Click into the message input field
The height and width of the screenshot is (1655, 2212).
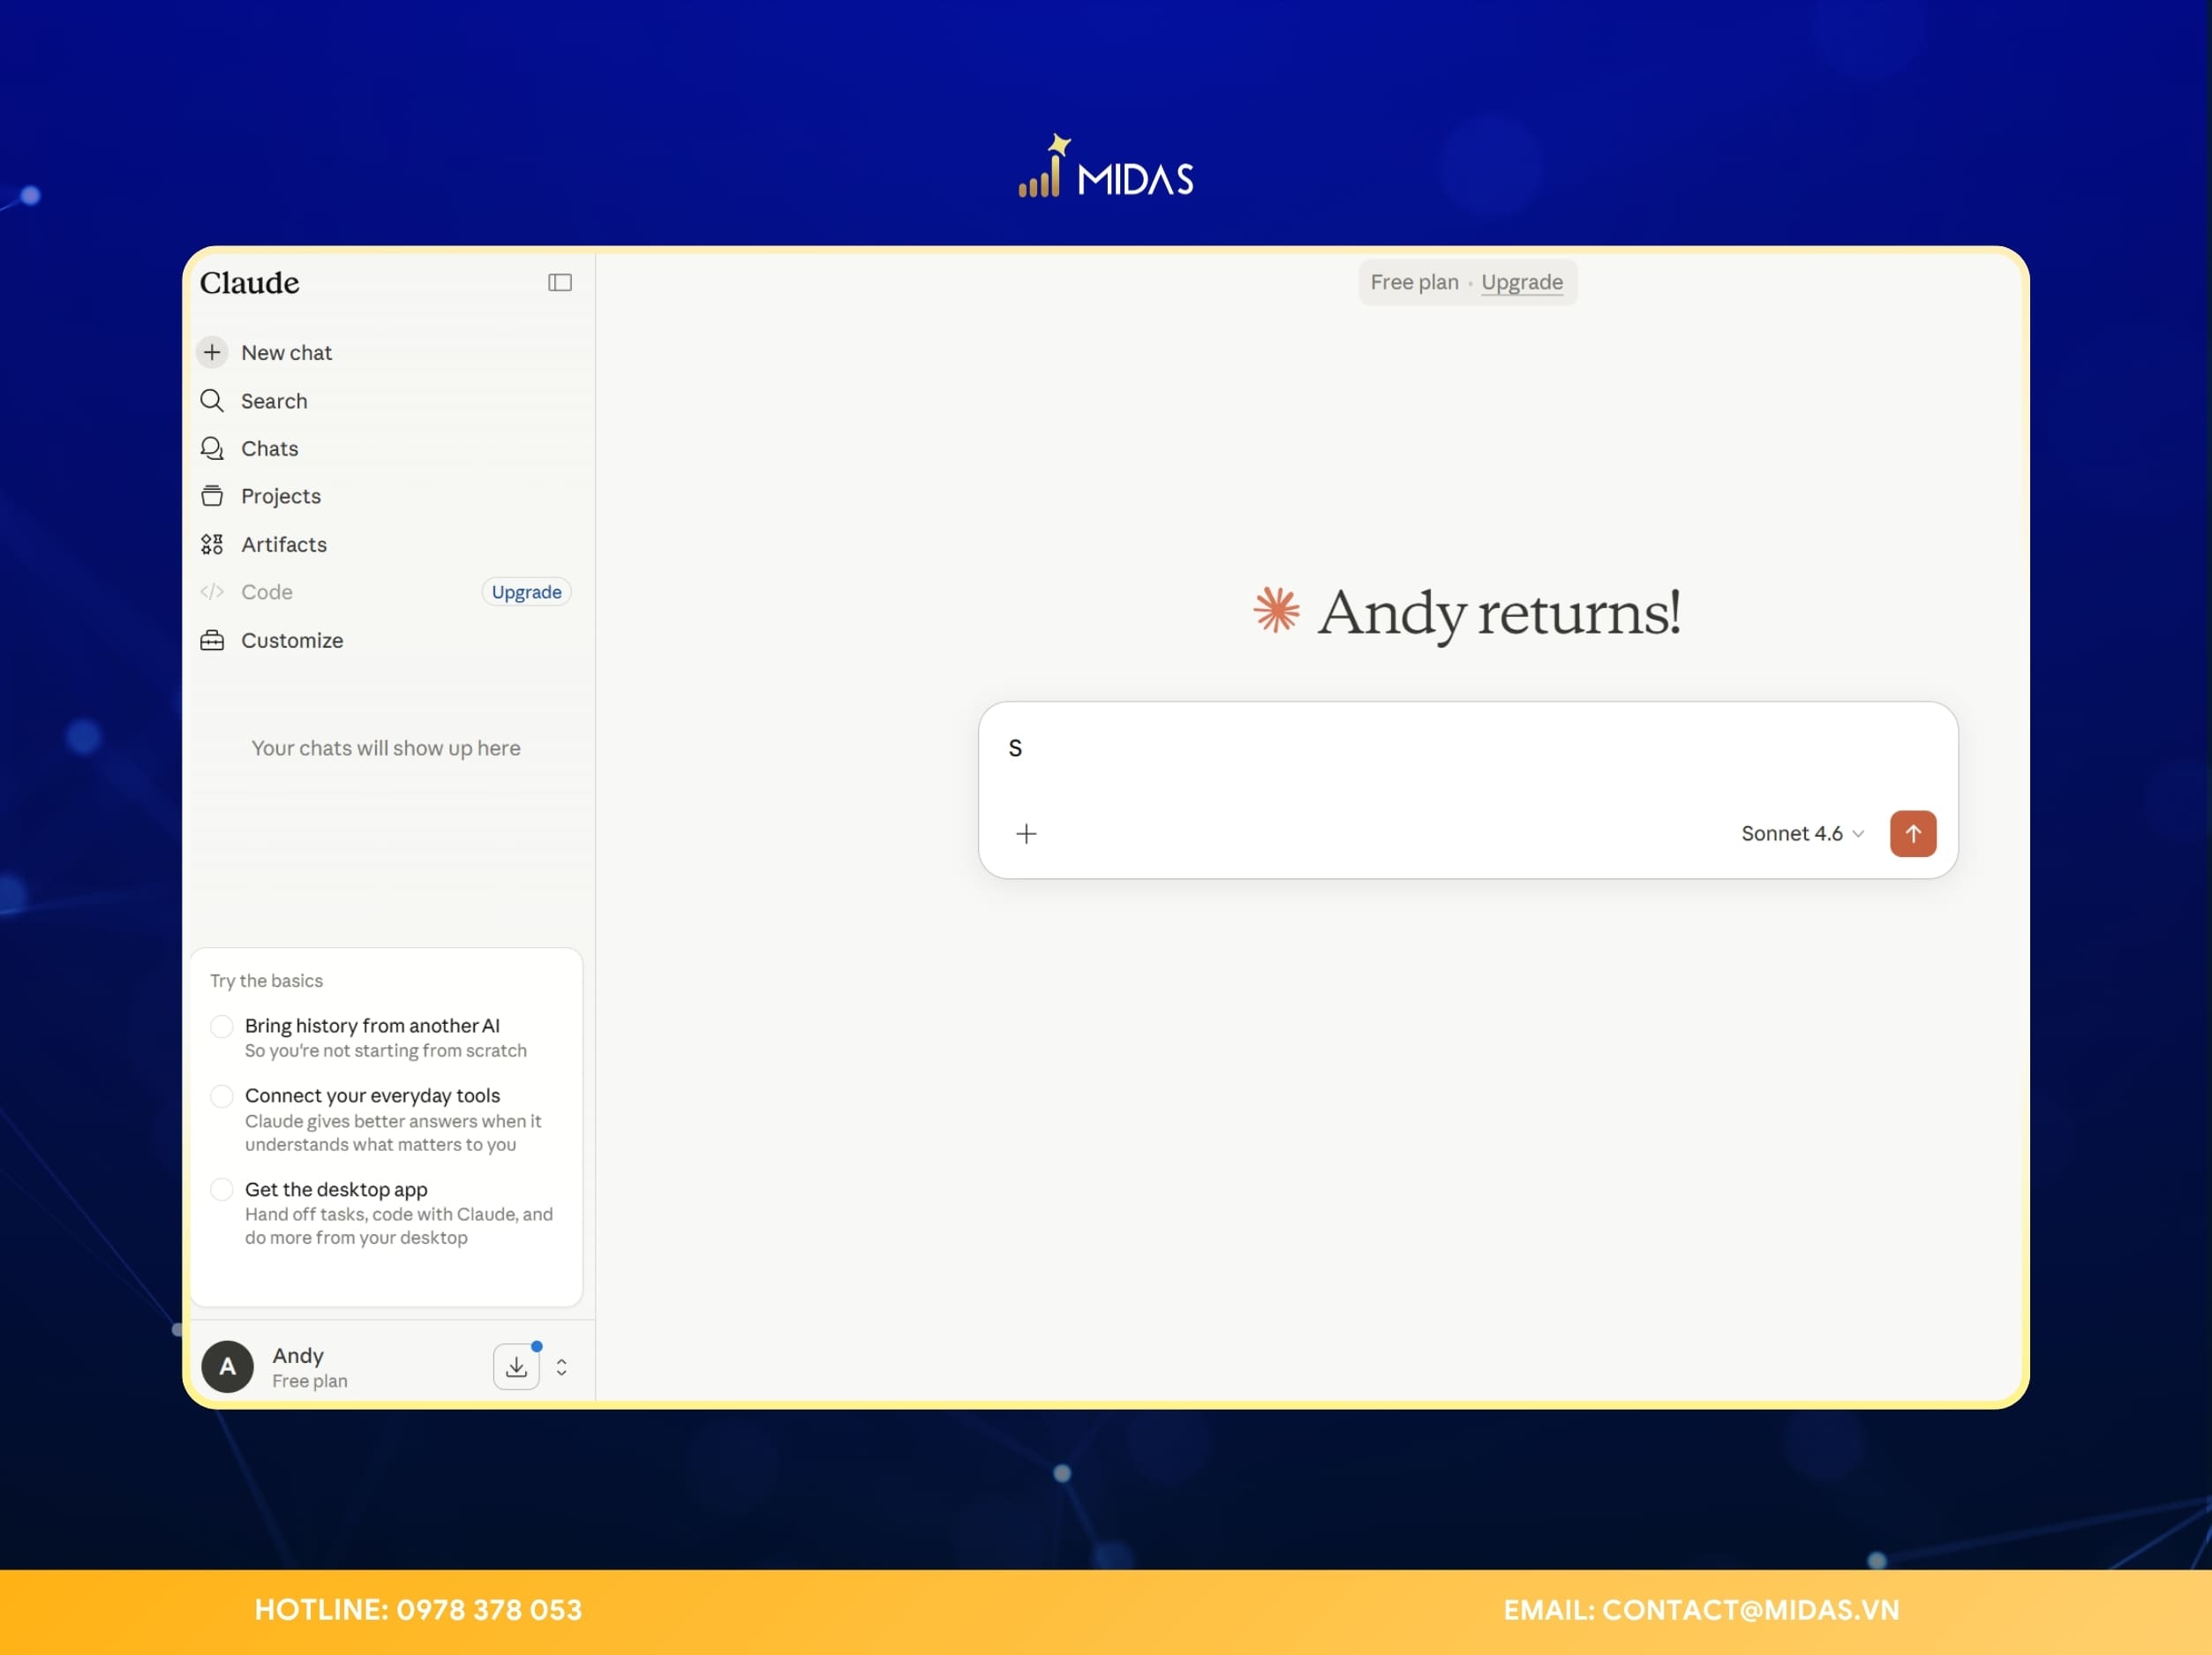pyautogui.click(x=1467, y=750)
